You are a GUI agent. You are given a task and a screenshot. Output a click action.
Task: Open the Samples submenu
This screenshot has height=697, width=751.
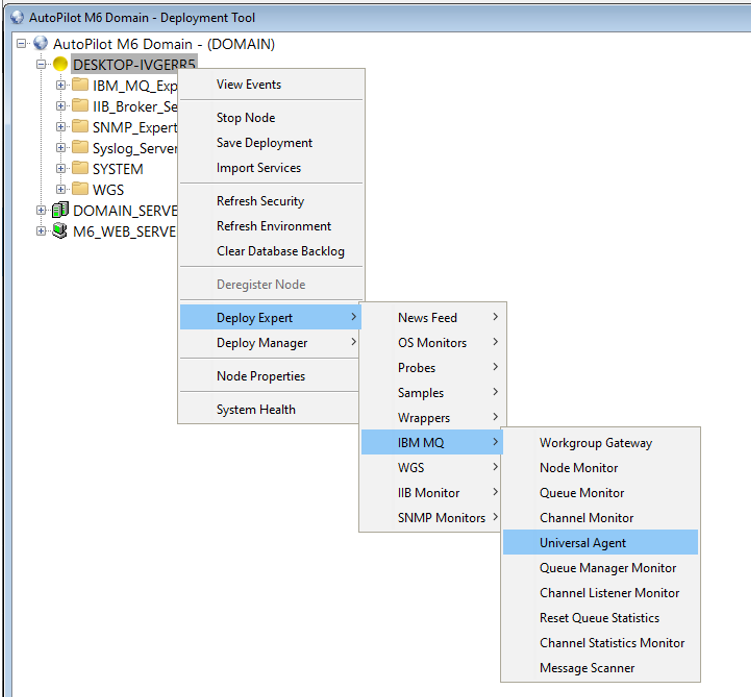[x=432, y=393]
